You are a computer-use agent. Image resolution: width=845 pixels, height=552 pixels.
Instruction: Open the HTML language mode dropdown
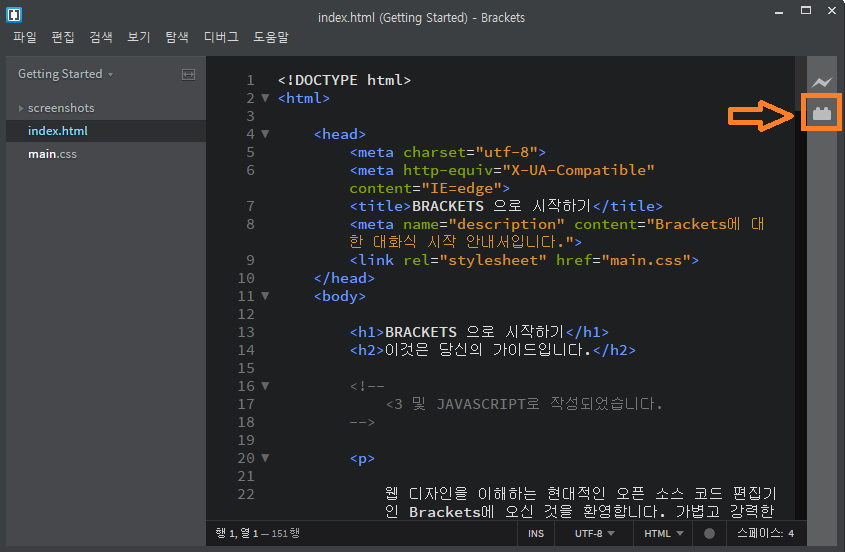coord(663,533)
